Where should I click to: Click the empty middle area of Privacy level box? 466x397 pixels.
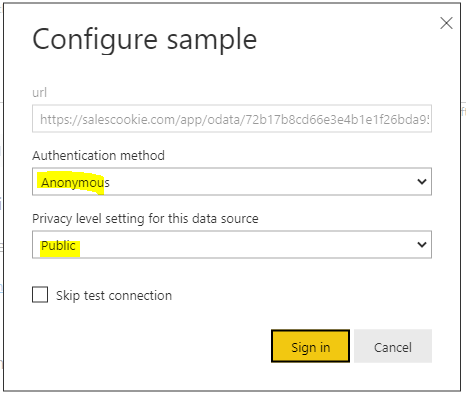[247, 245]
